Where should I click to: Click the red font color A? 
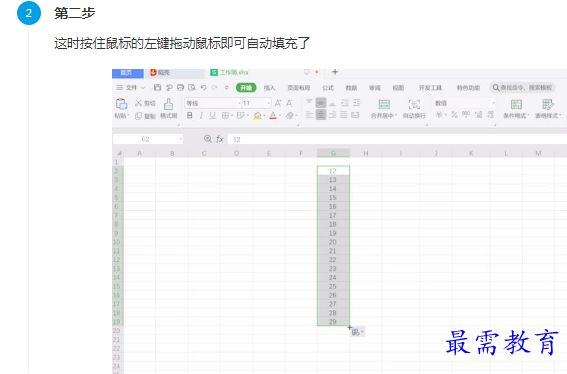coord(273,115)
